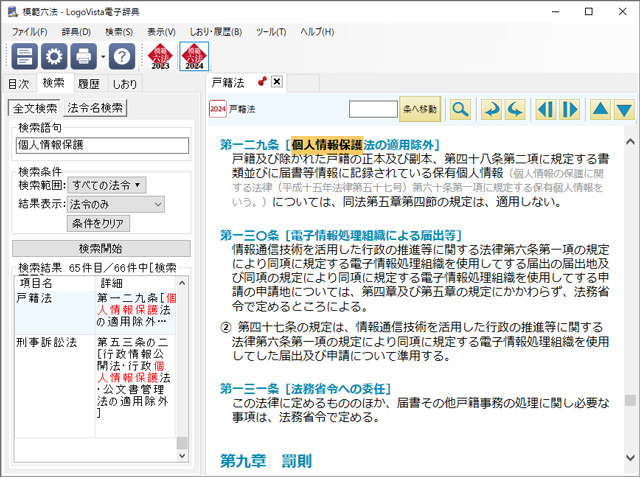Open the 検索(S) menu
The width and height of the screenshot is (640, 478).
(119, 32)
